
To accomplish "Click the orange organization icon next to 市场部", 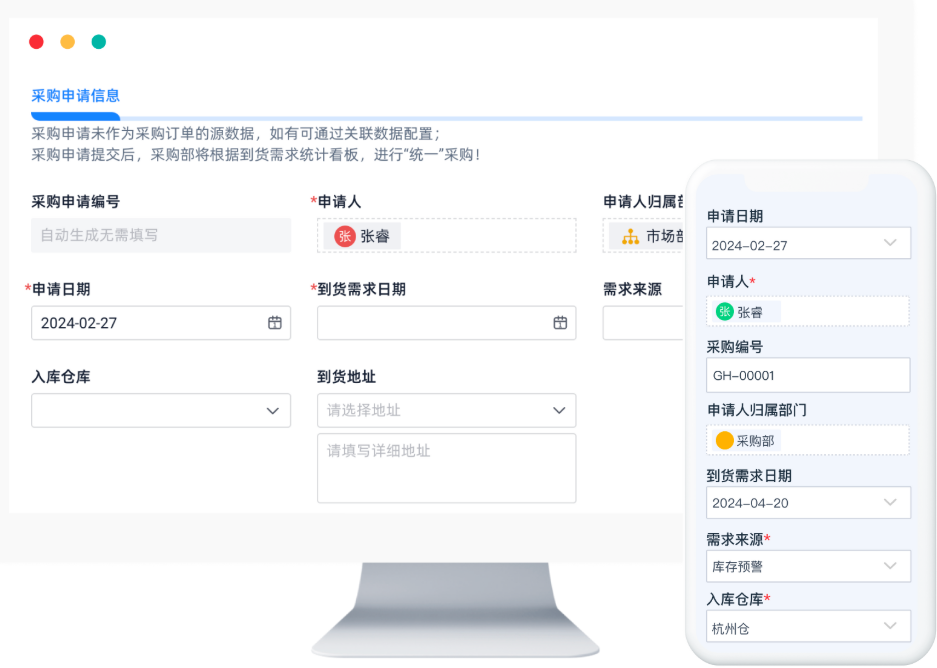I will tap(630, 237).
